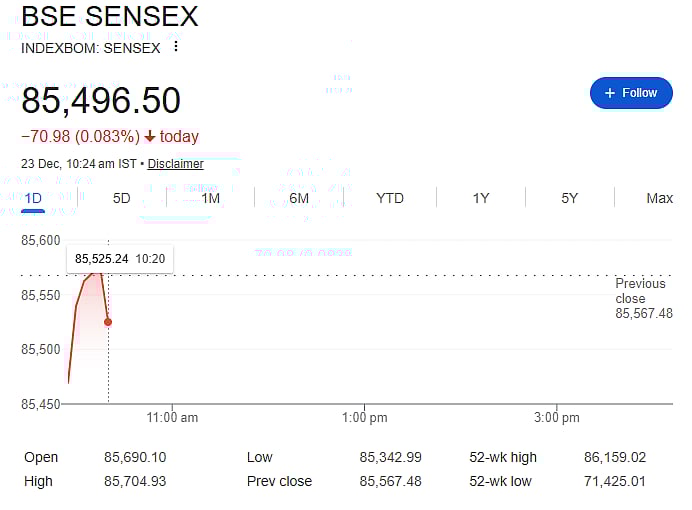The height and width of the screenshot is (510, 692).
Task: Open the Disclaimer link
Action: (175, 164)
